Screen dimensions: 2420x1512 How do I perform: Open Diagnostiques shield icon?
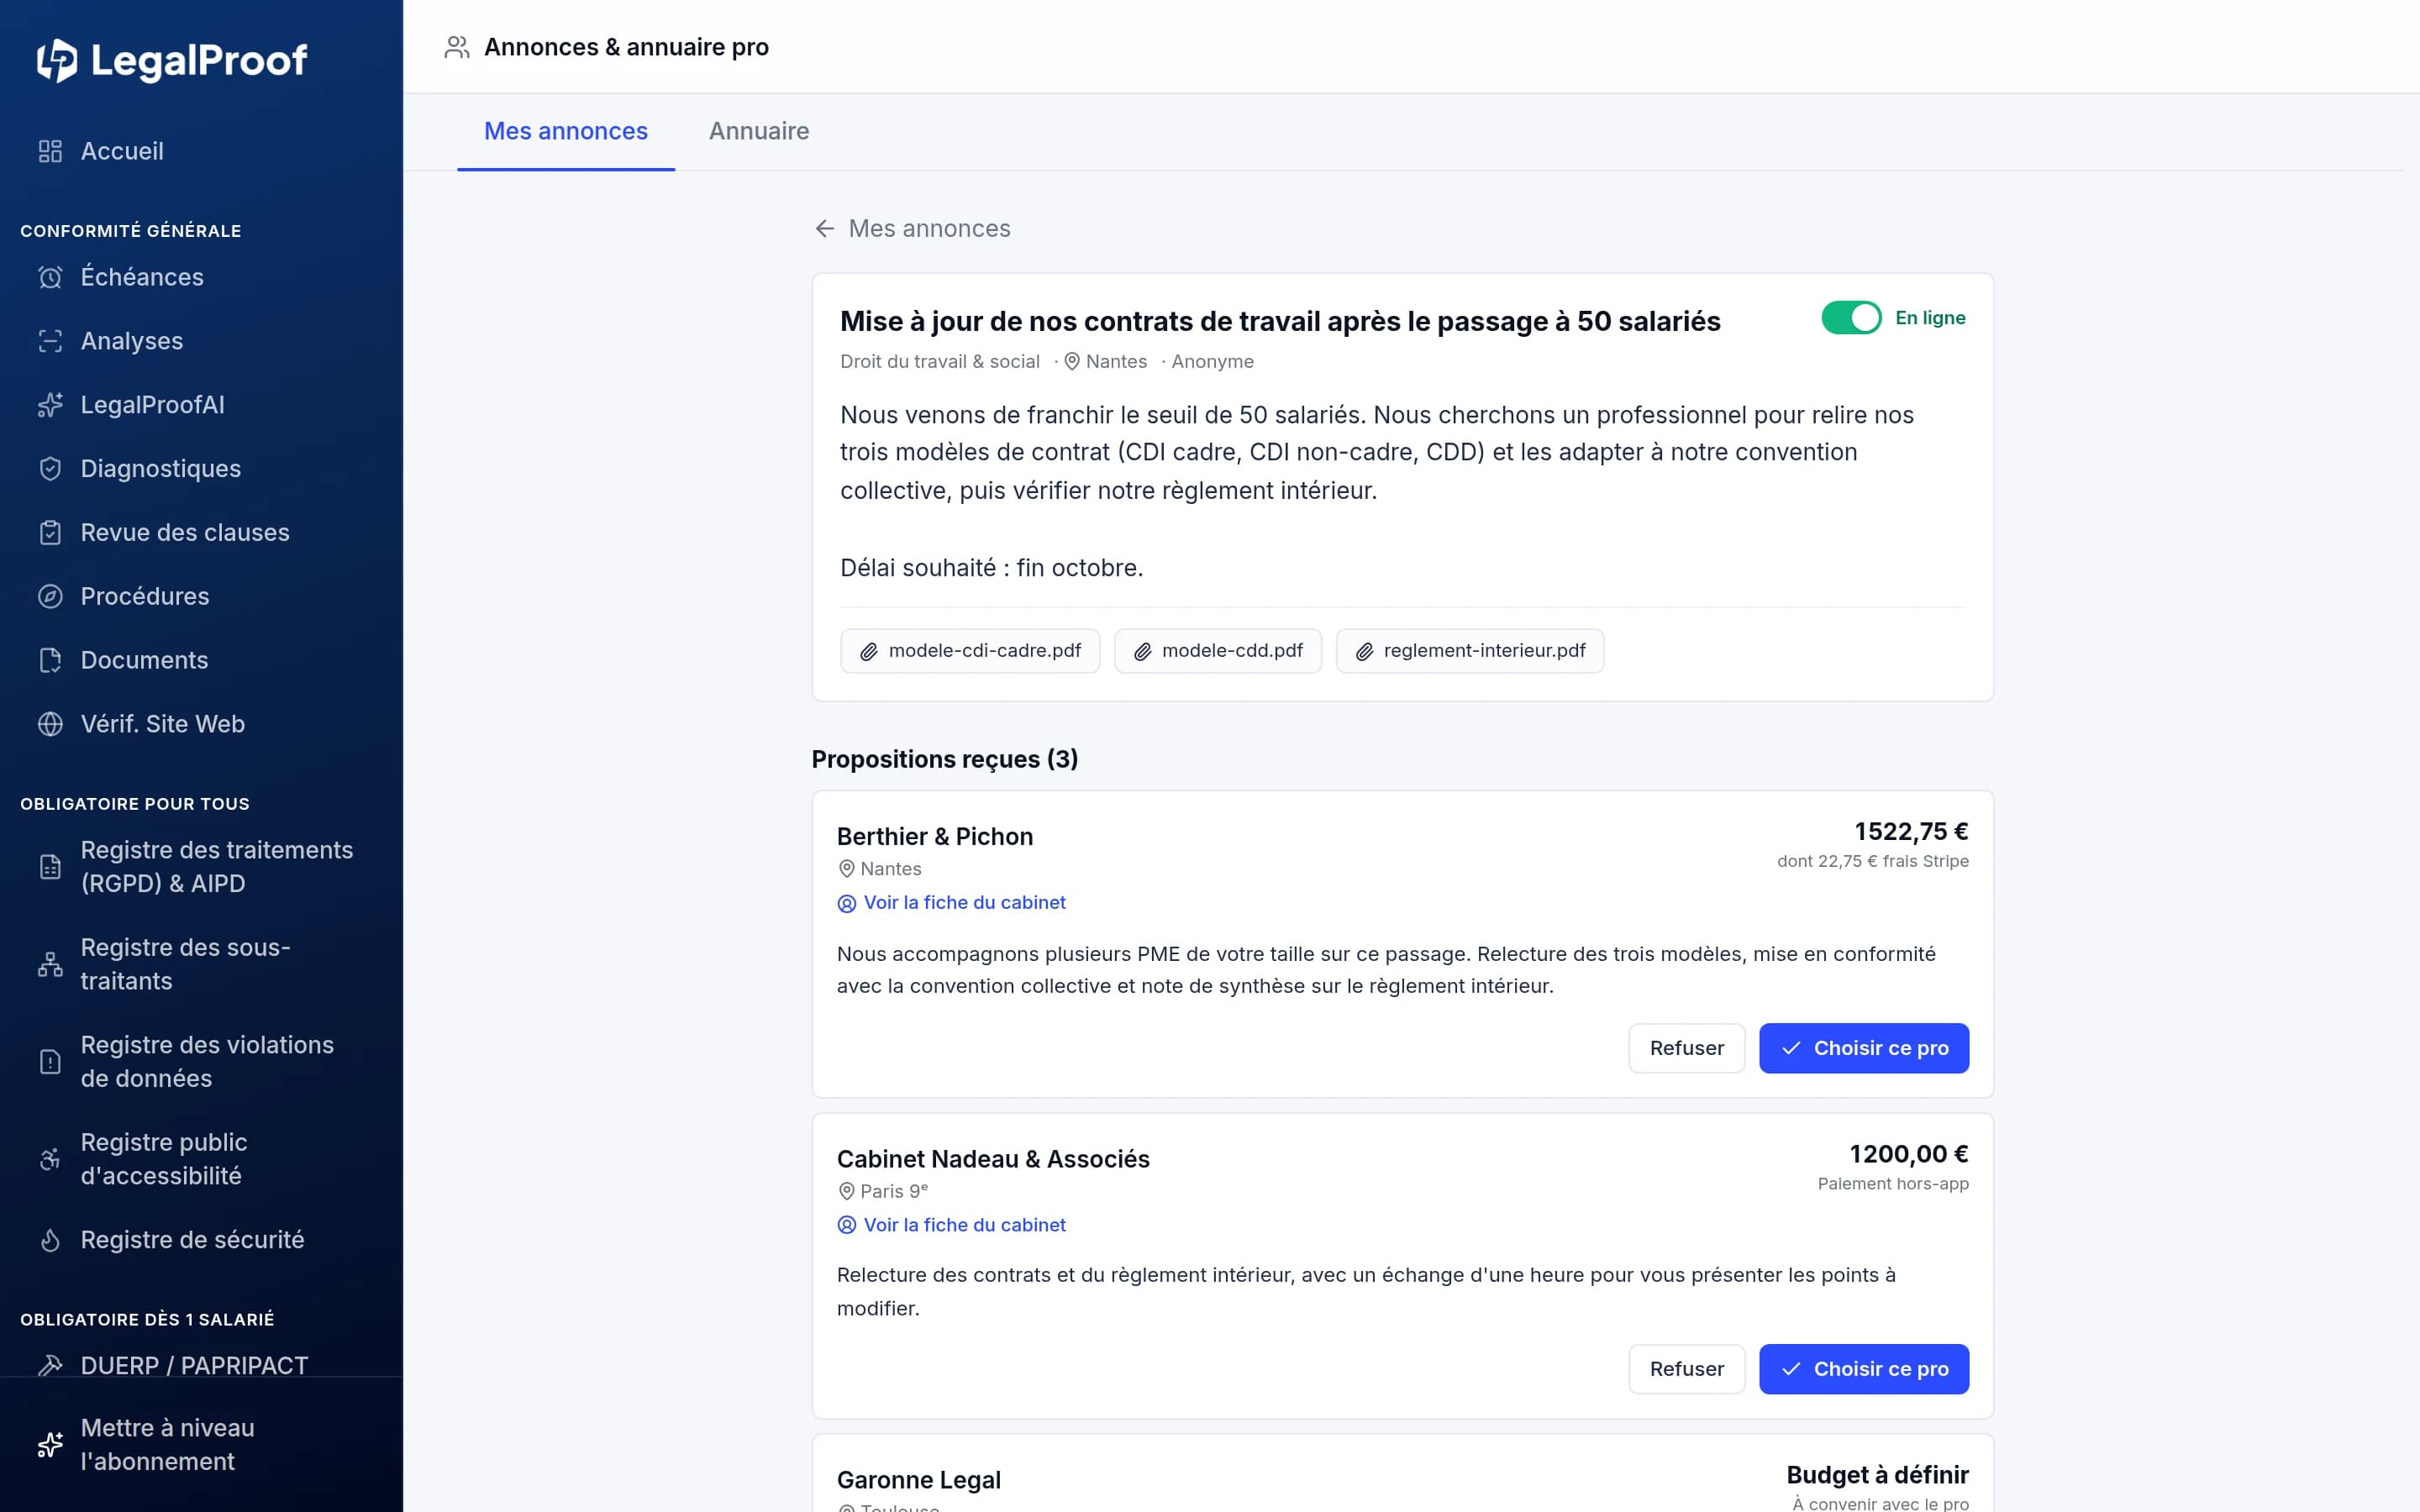click(50, 469)
